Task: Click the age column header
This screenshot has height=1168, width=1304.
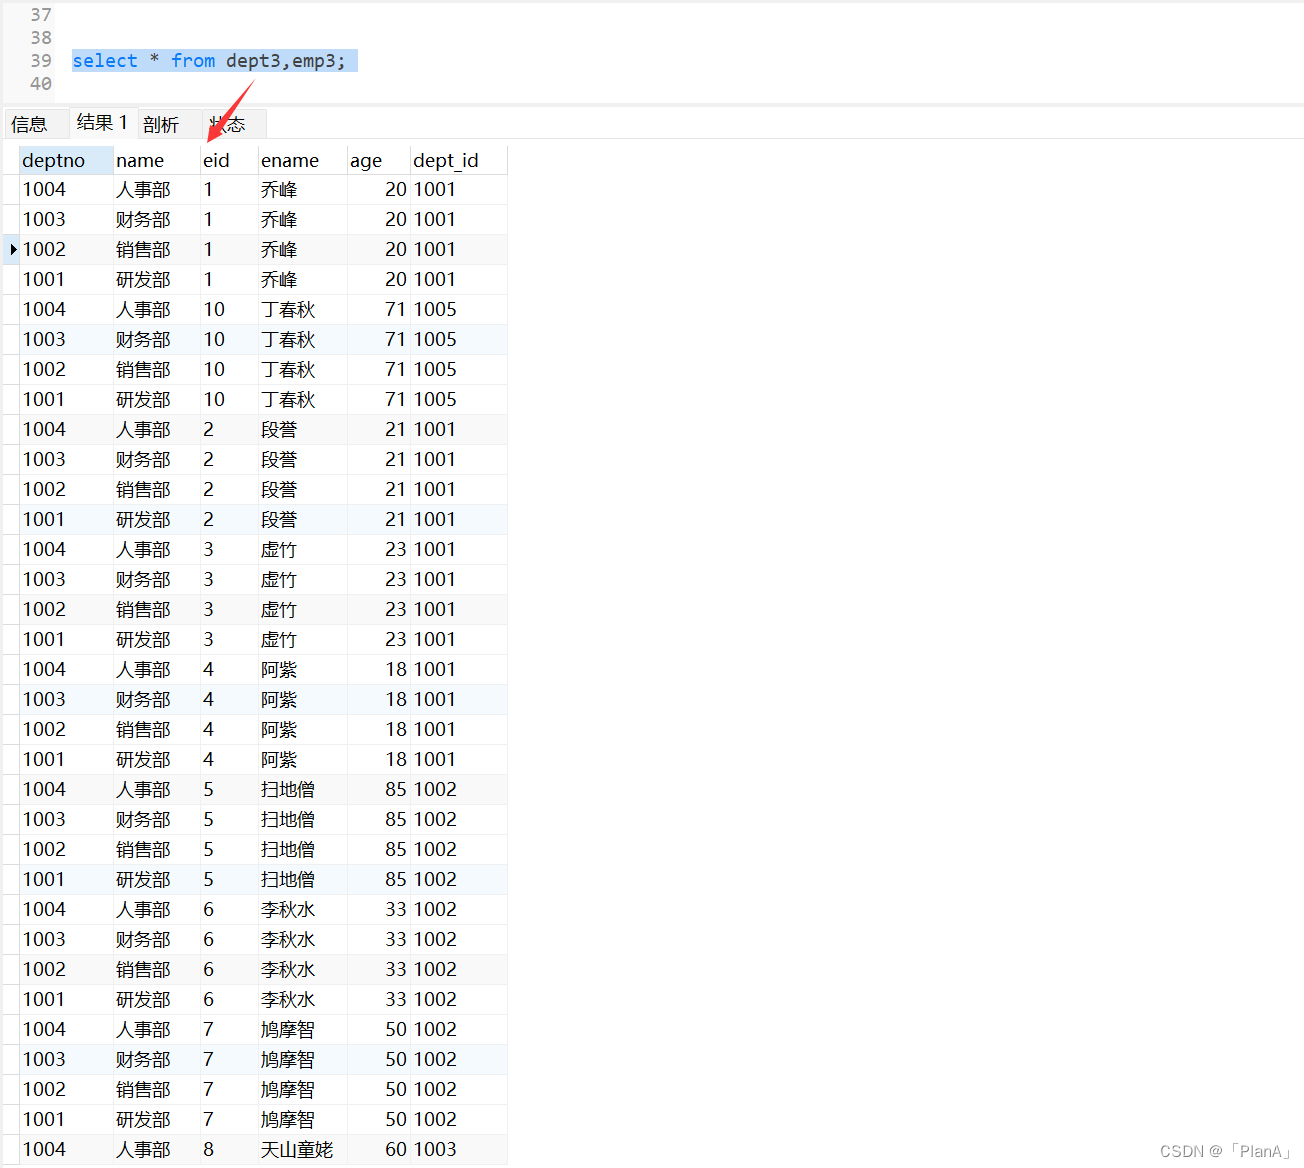Action: [378, 160]
